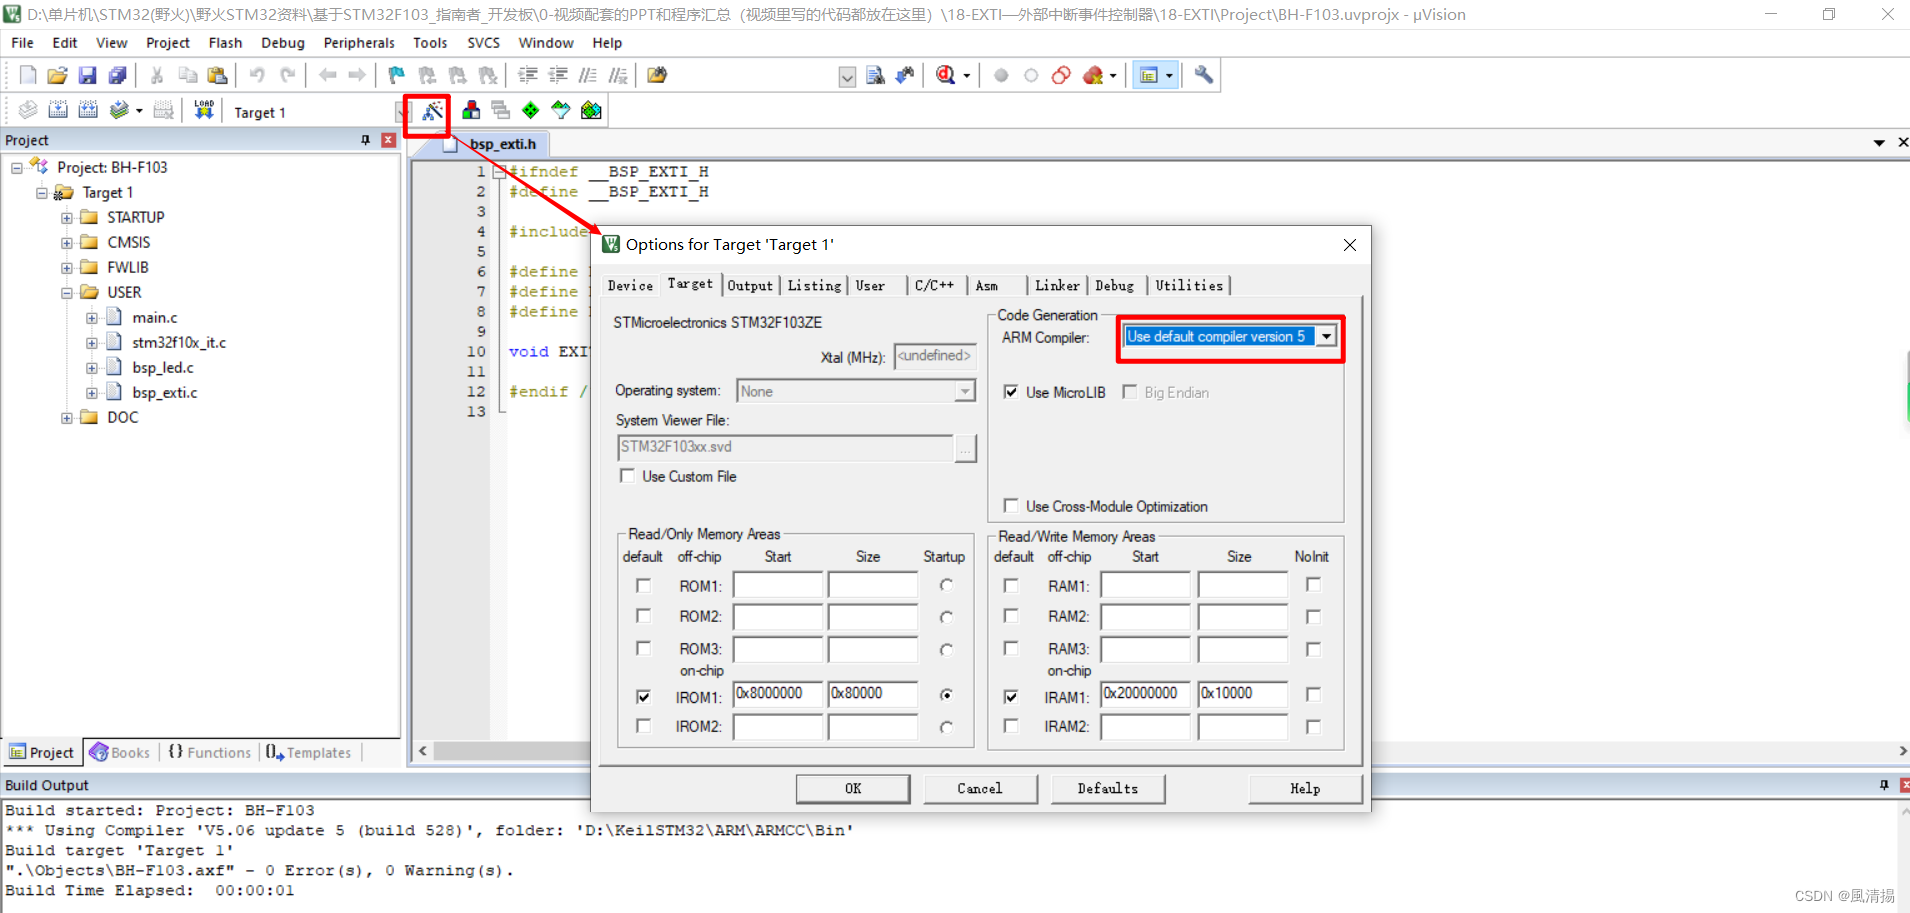The width and height of the screenshot is (1910, 913).
Task: Collapse Project: BH-F103 tree node
Action: [x=17, y=167]
